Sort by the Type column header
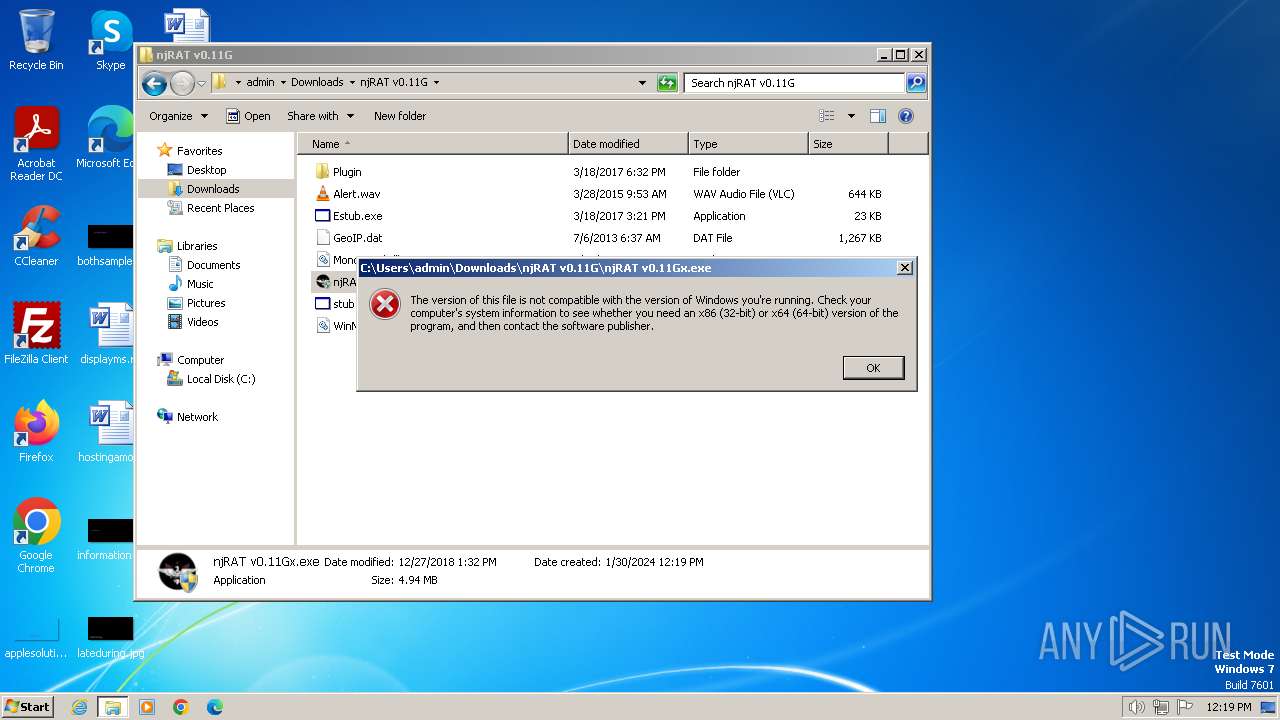The width and height of the screenshot is (1280, 720). point(748,144)
